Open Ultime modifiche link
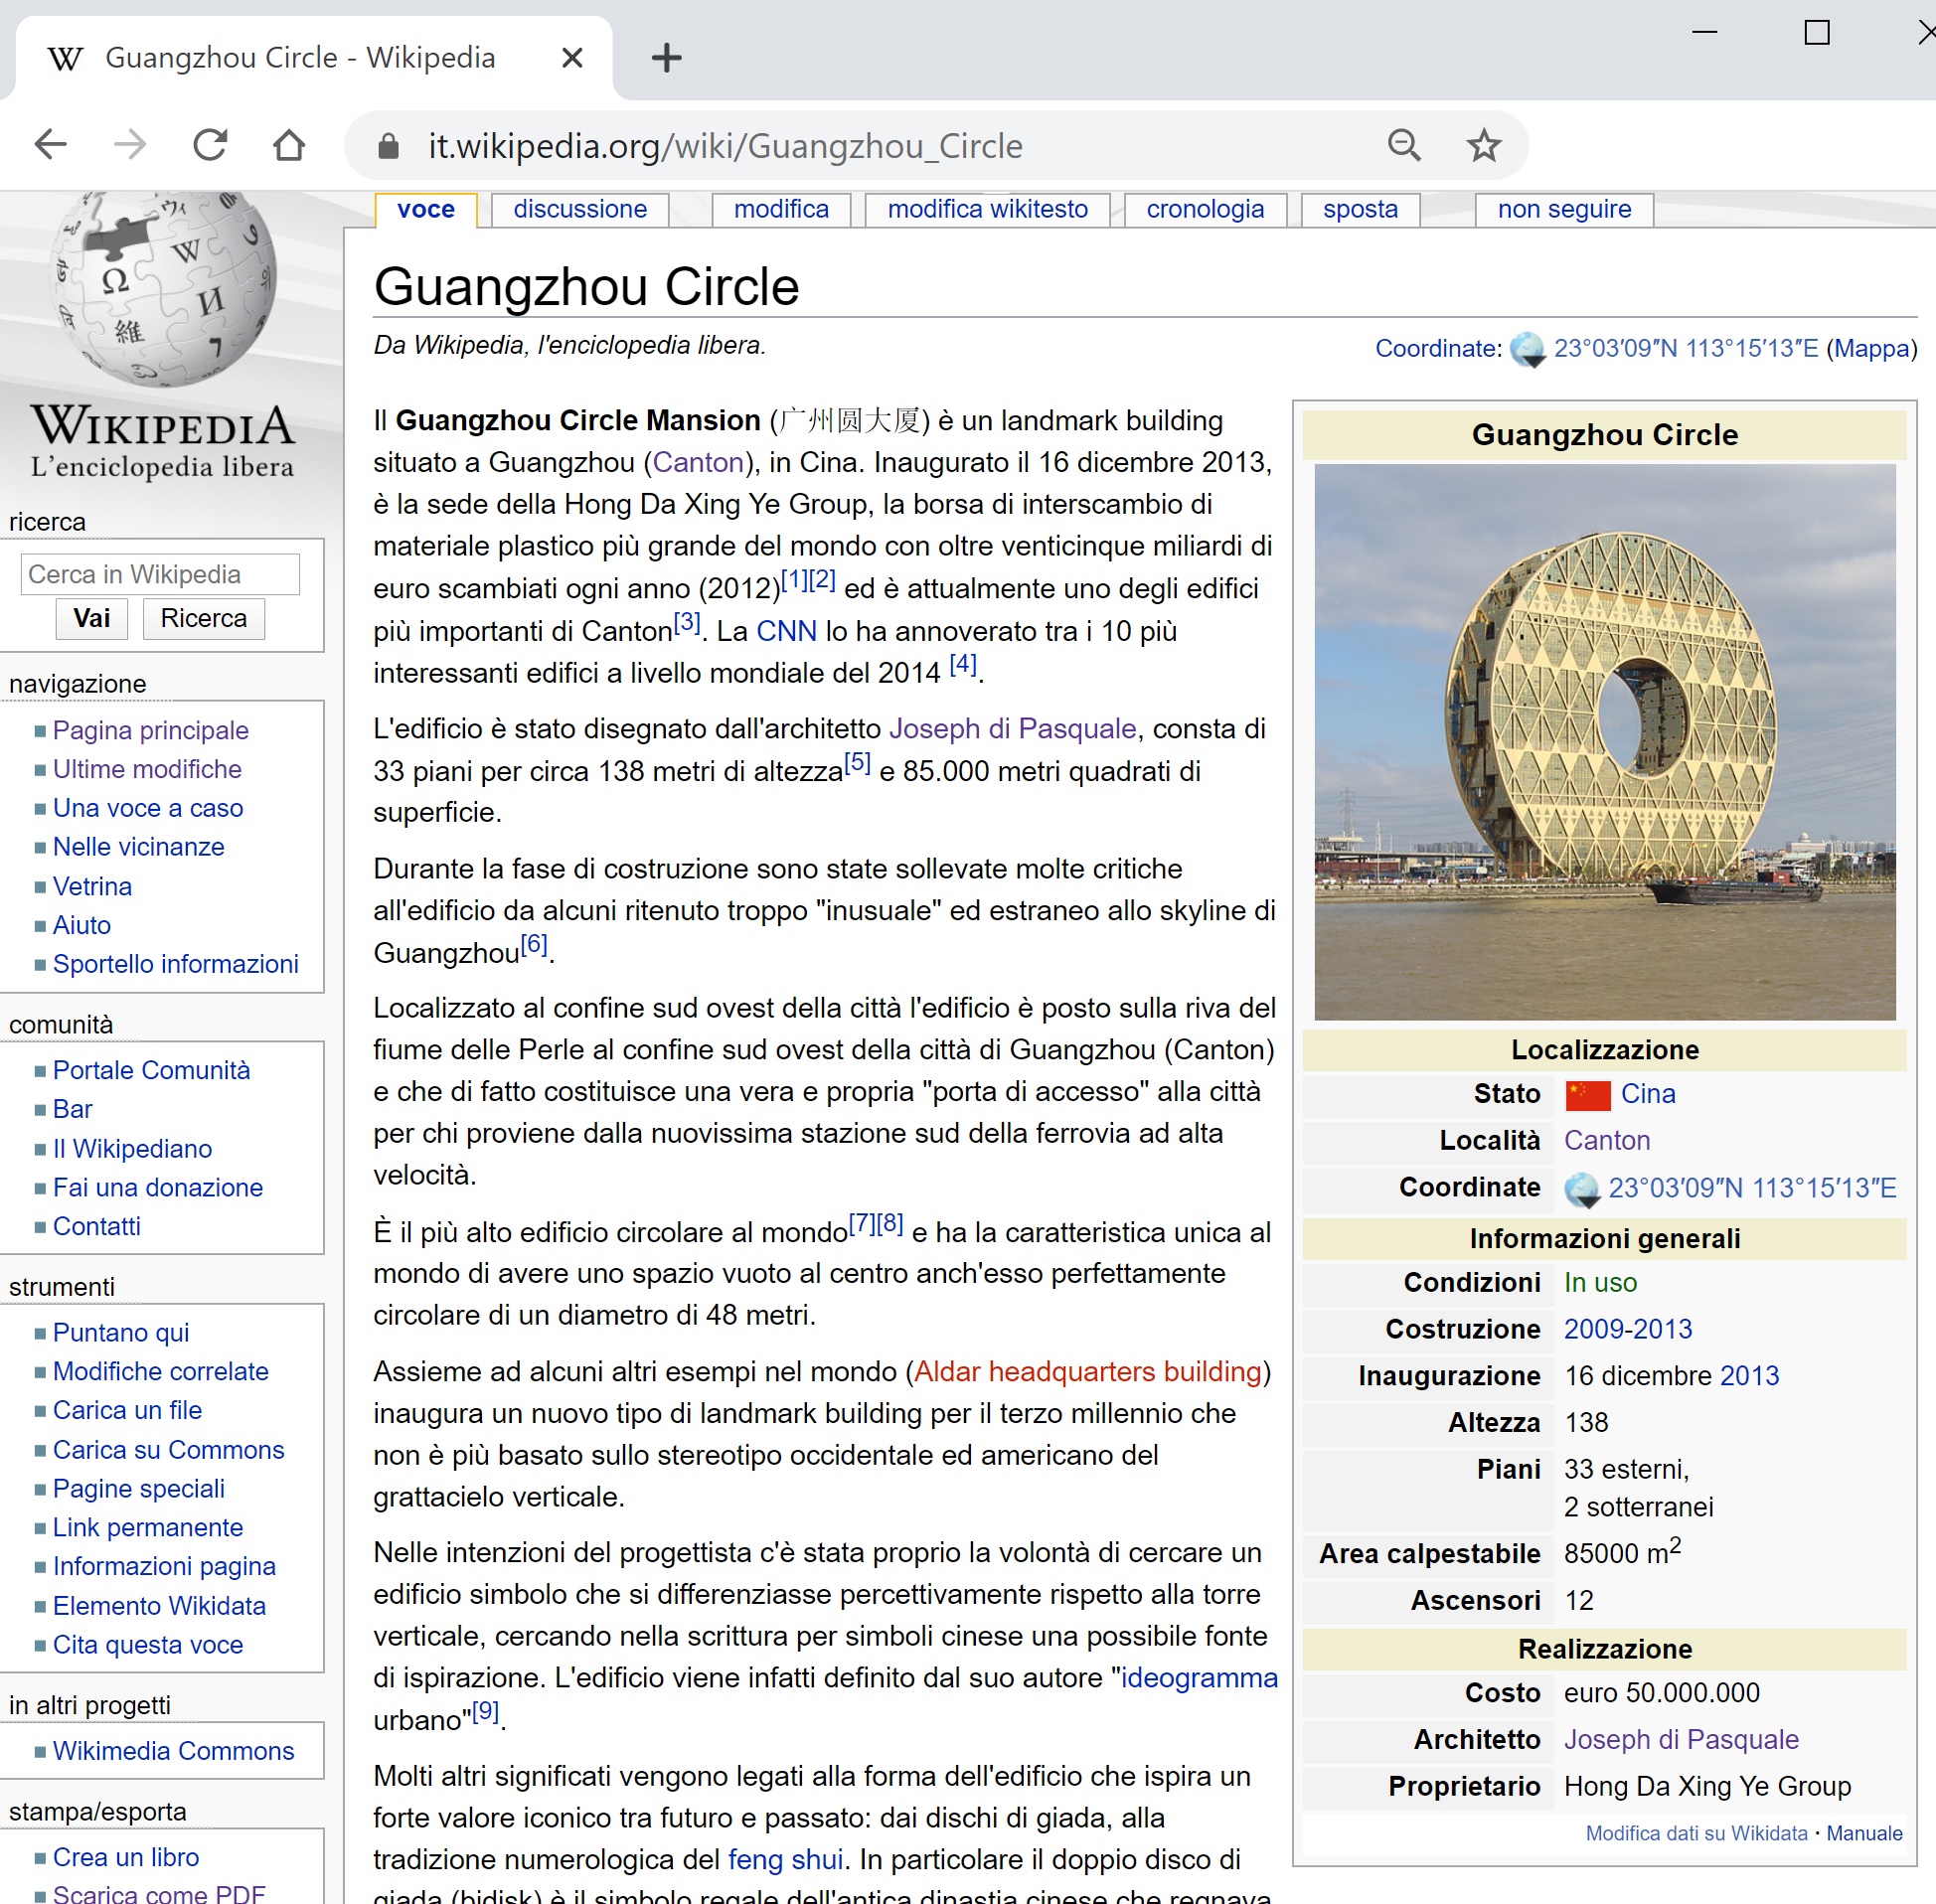1936x1904 pixels. click(x=147, y=769)
